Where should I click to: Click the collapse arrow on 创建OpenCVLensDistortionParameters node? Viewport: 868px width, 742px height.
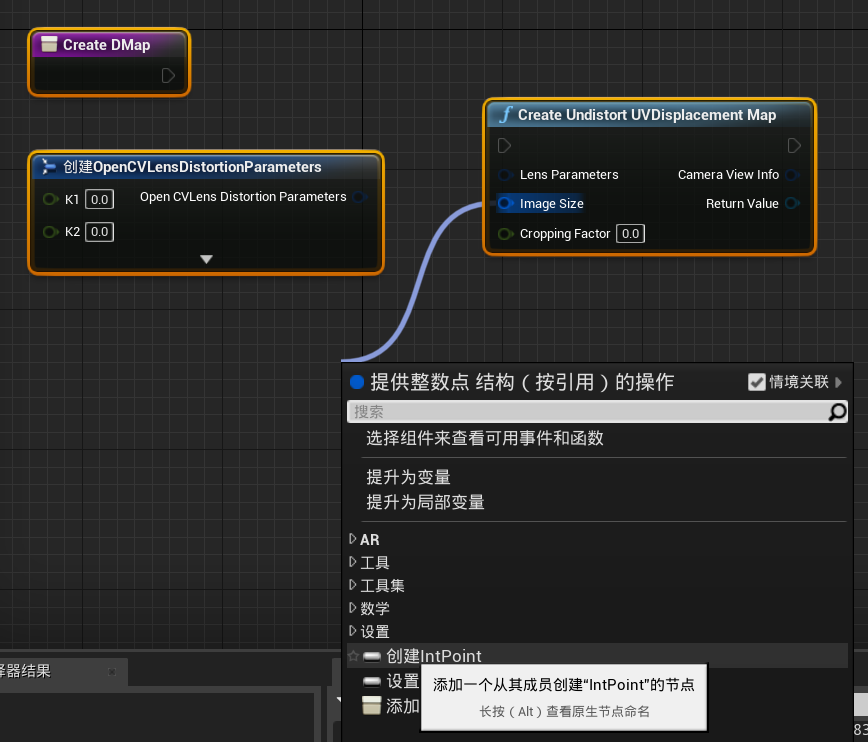pyautogui.click(x=205, y=258)
